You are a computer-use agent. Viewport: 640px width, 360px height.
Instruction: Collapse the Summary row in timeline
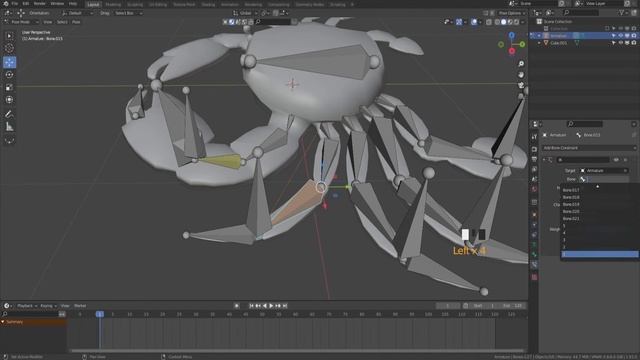3,322
